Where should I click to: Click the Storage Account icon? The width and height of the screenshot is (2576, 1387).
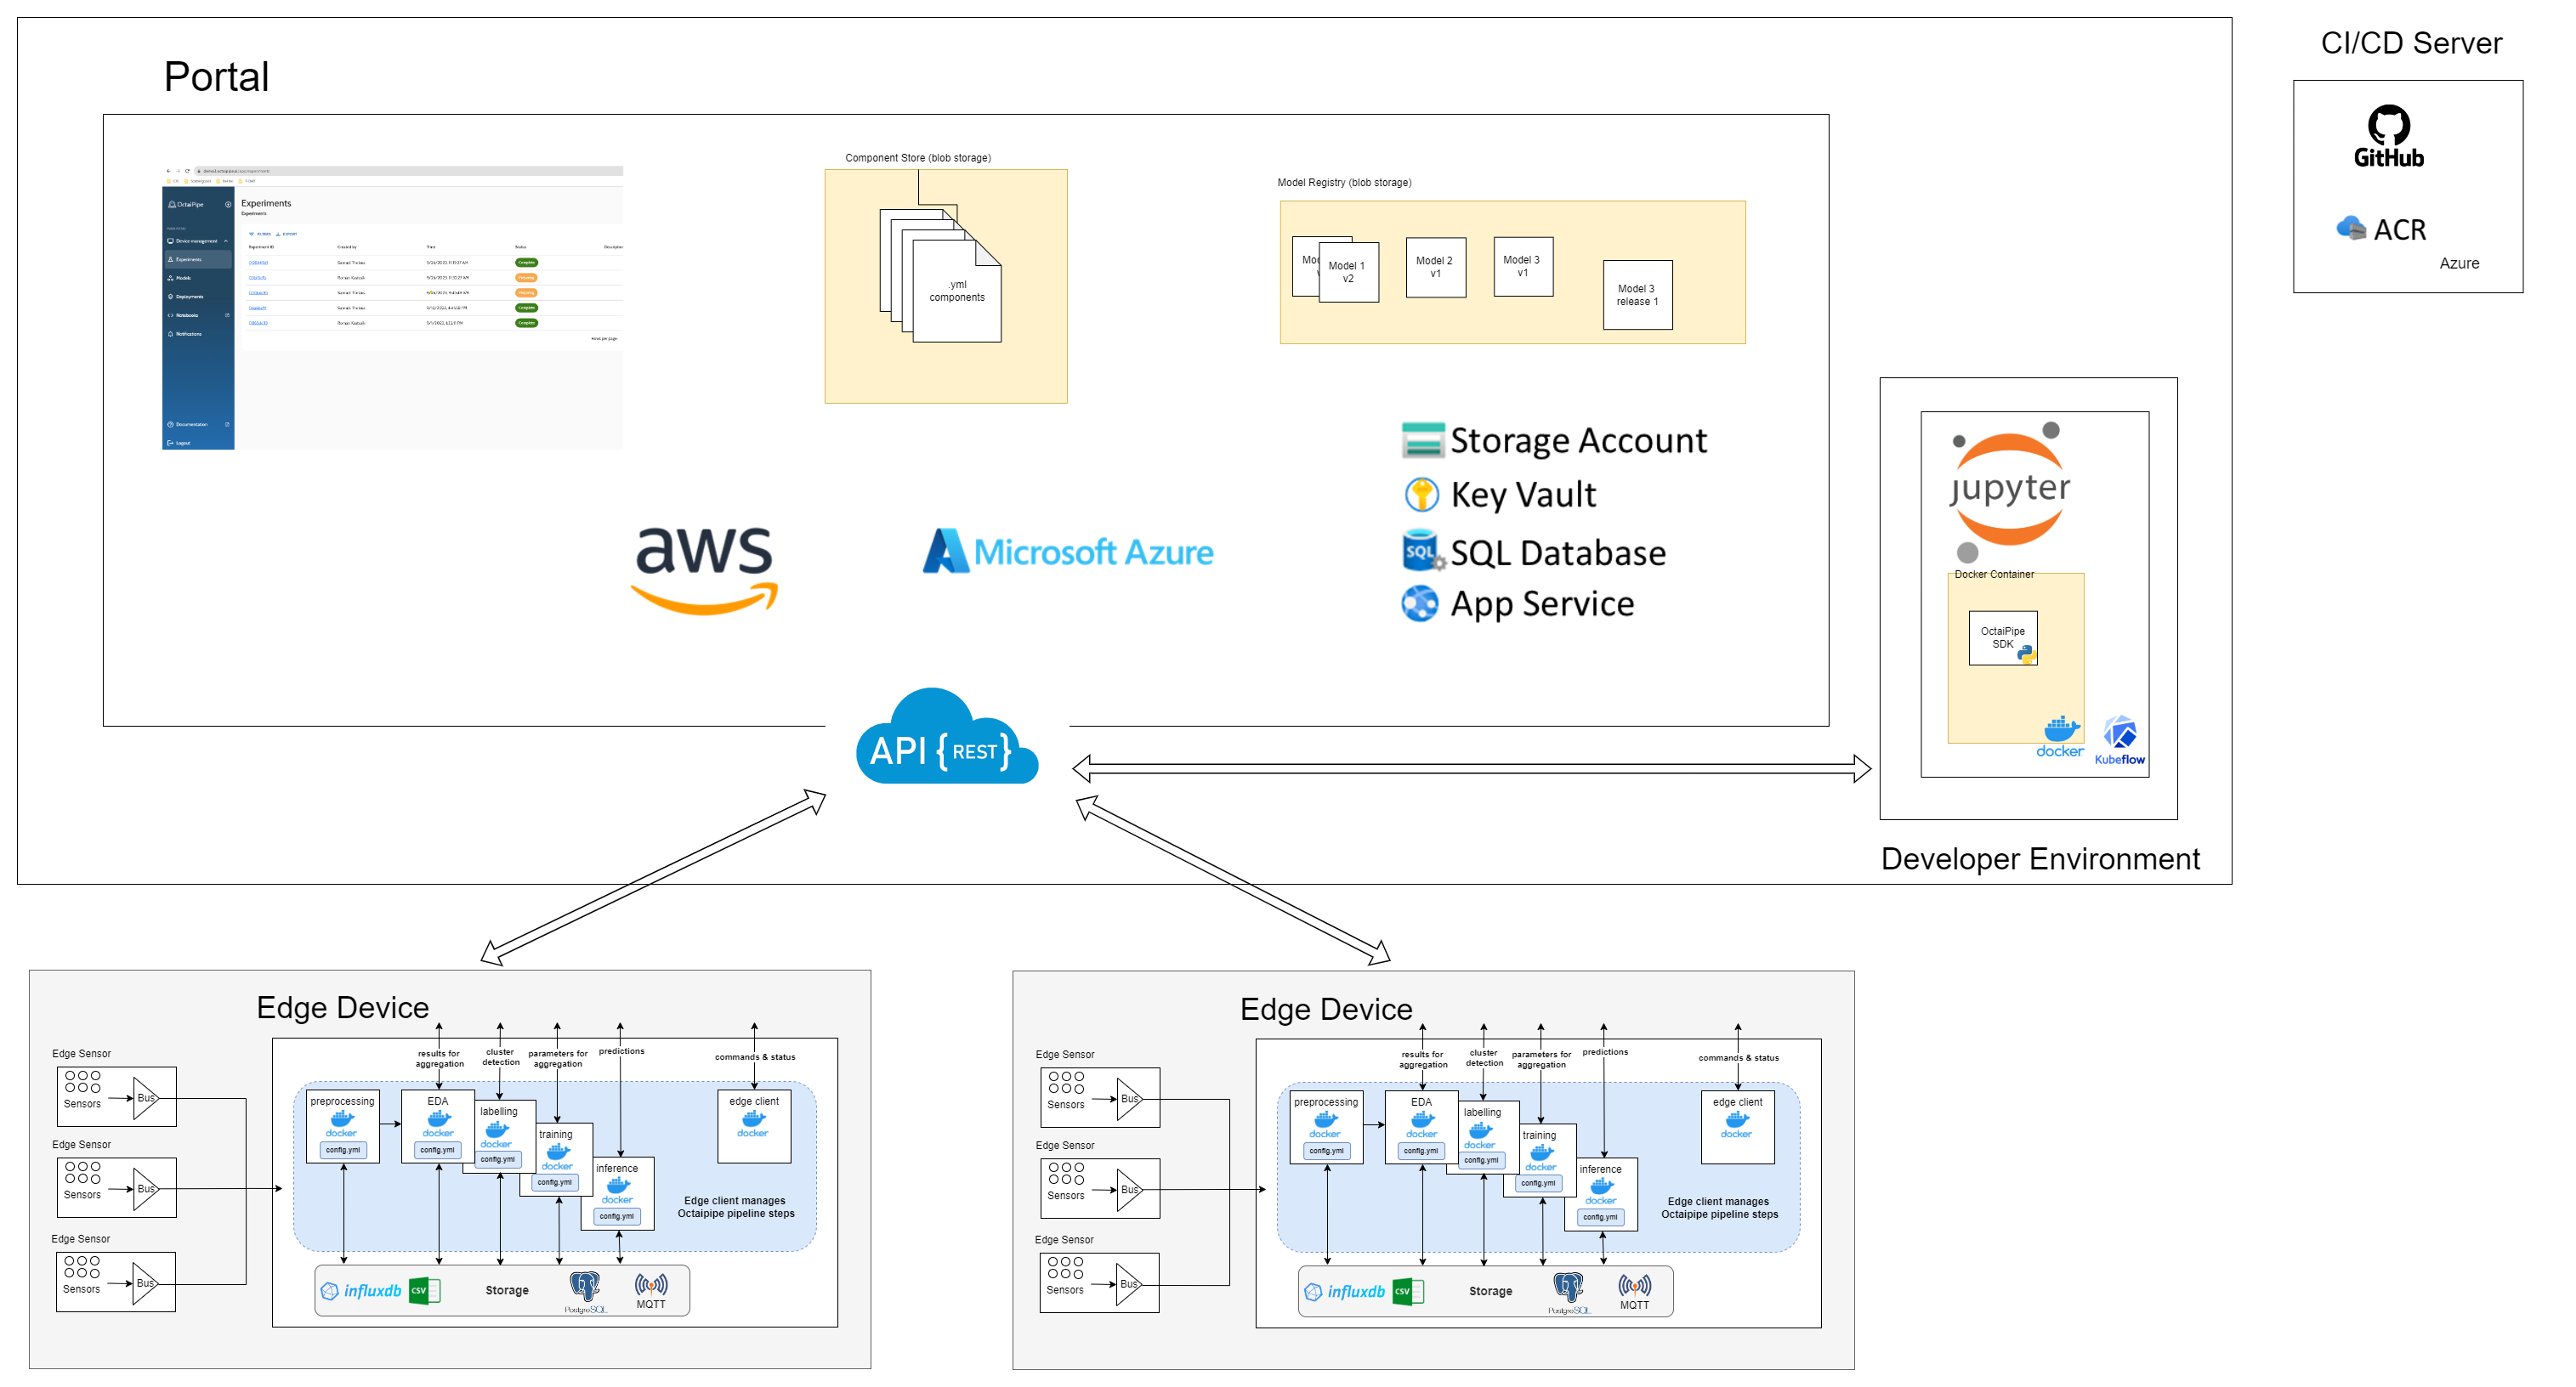[1422, 440]
